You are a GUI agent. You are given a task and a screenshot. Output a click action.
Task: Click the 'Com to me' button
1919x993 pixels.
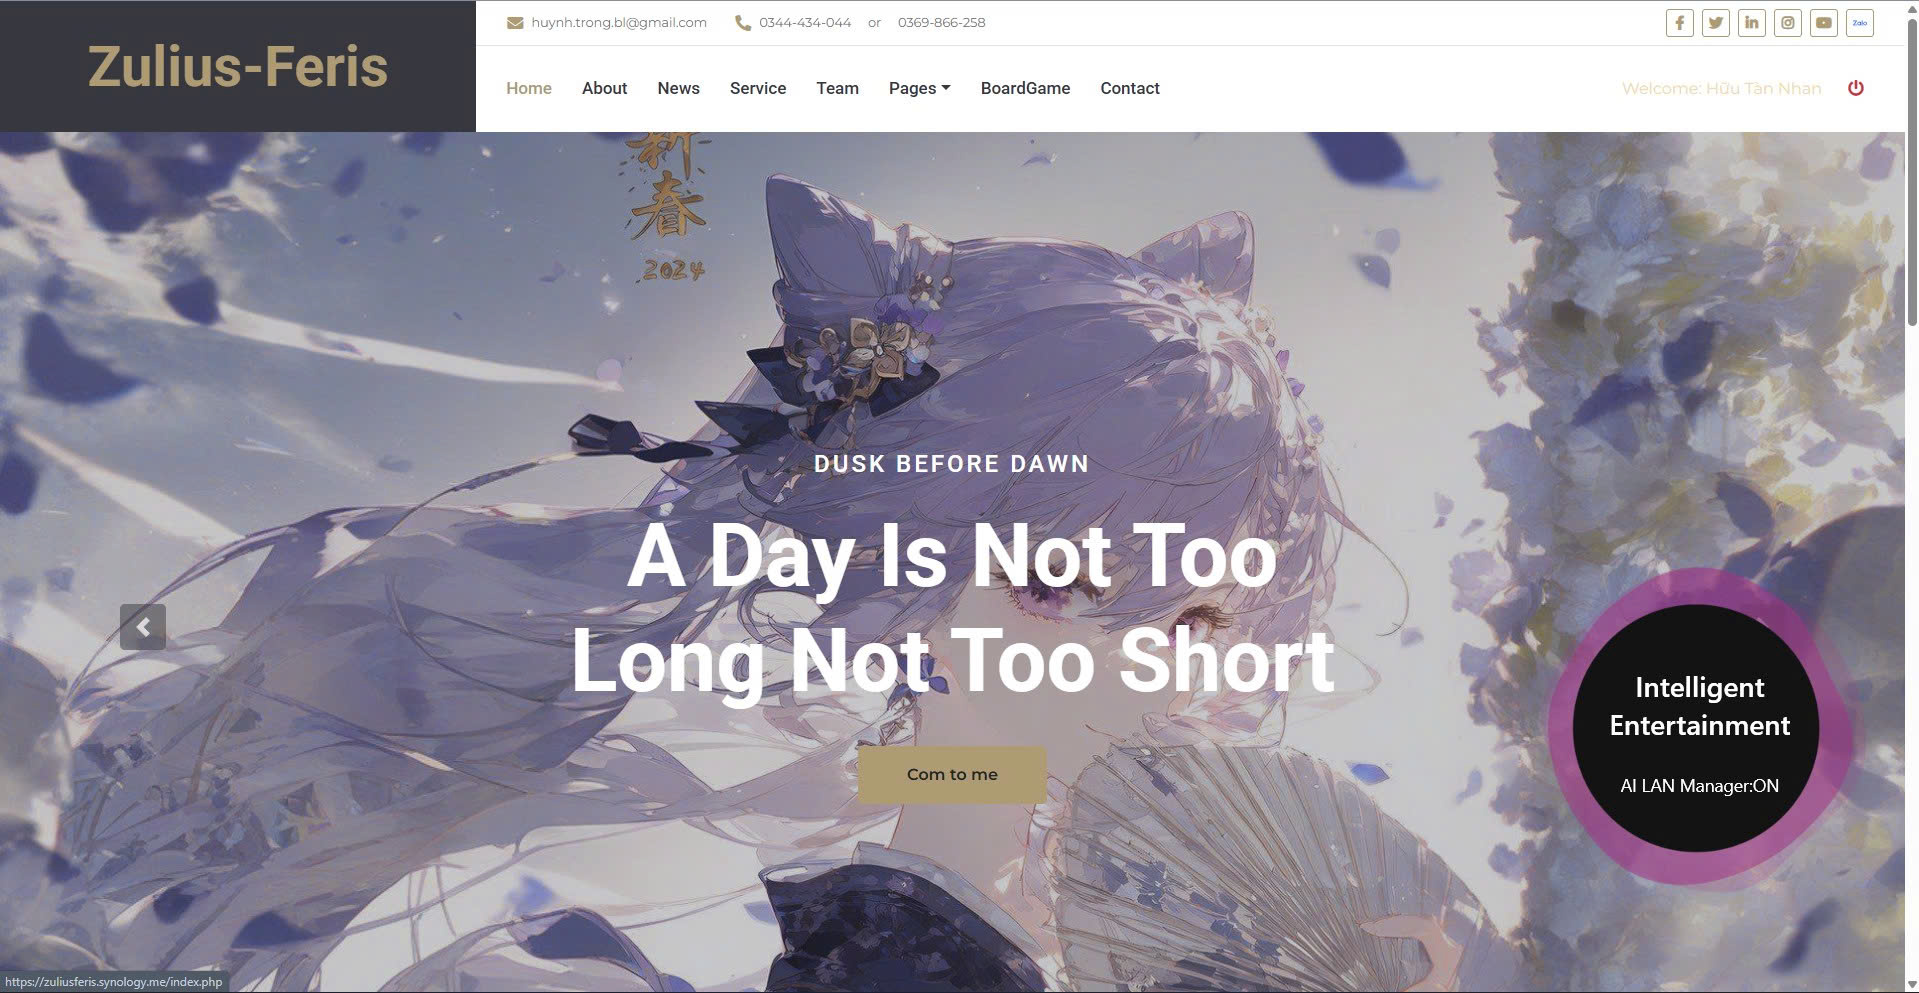tap(952, 774)
